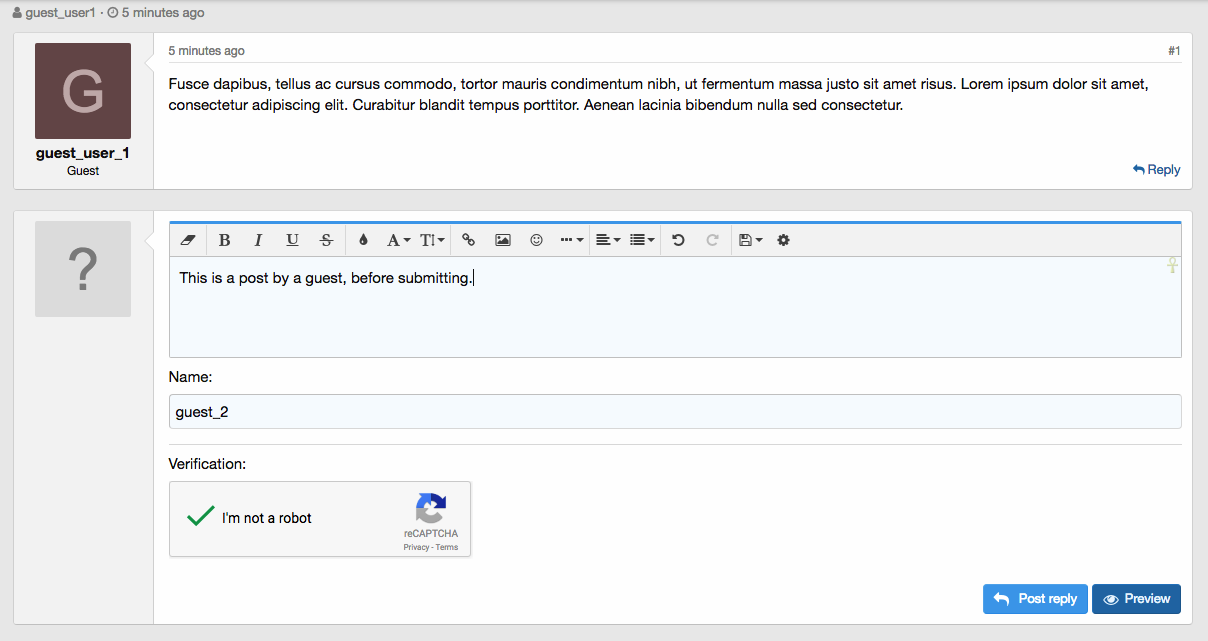
Task: Insert an image into the post
Action: click(503, 240)
